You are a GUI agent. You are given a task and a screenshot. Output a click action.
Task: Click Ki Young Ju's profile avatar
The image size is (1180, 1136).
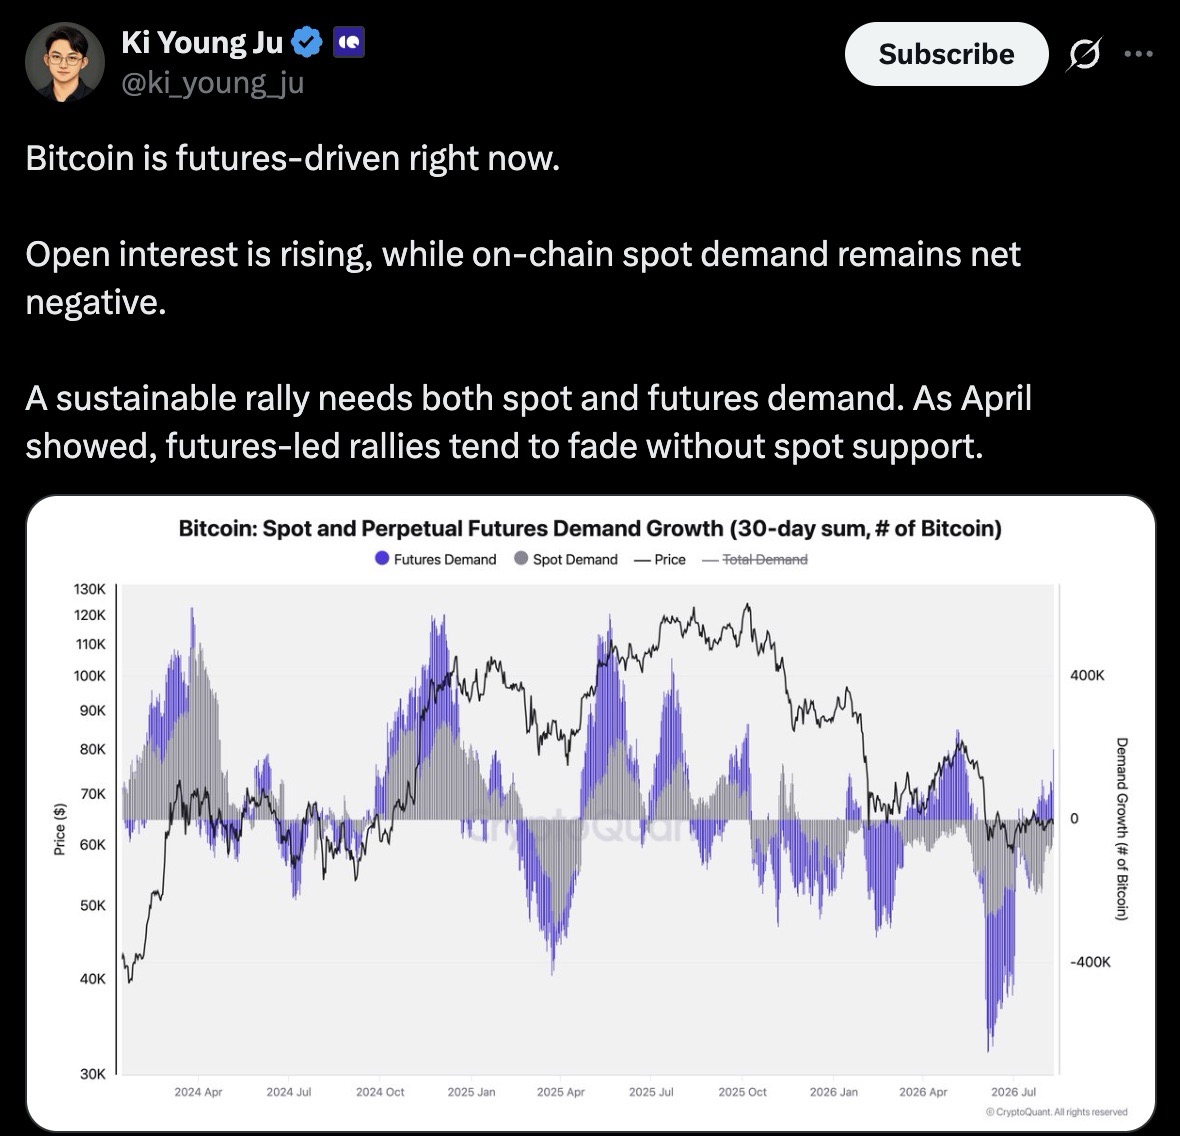coord(65,61)
